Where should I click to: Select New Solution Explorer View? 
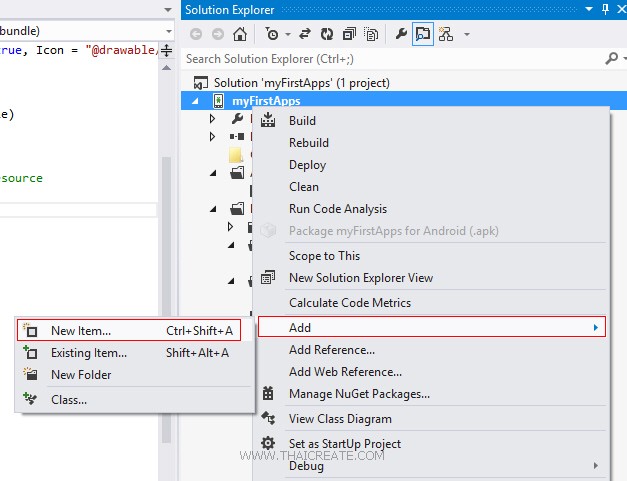pos(361,278)
